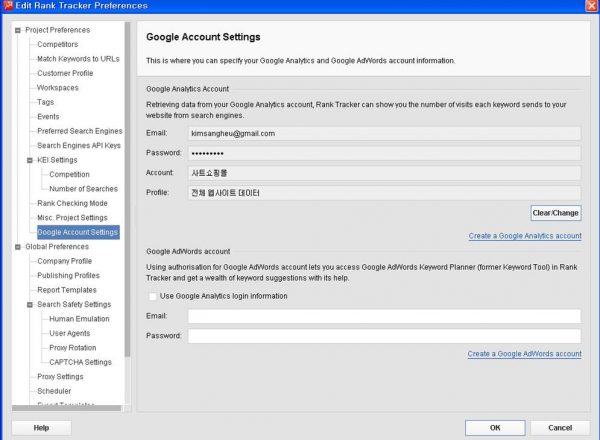Image resolution: width=600 pixels, height=440 pixels.
Task: Open Number of Searches settings
Action: click(83, 189)
